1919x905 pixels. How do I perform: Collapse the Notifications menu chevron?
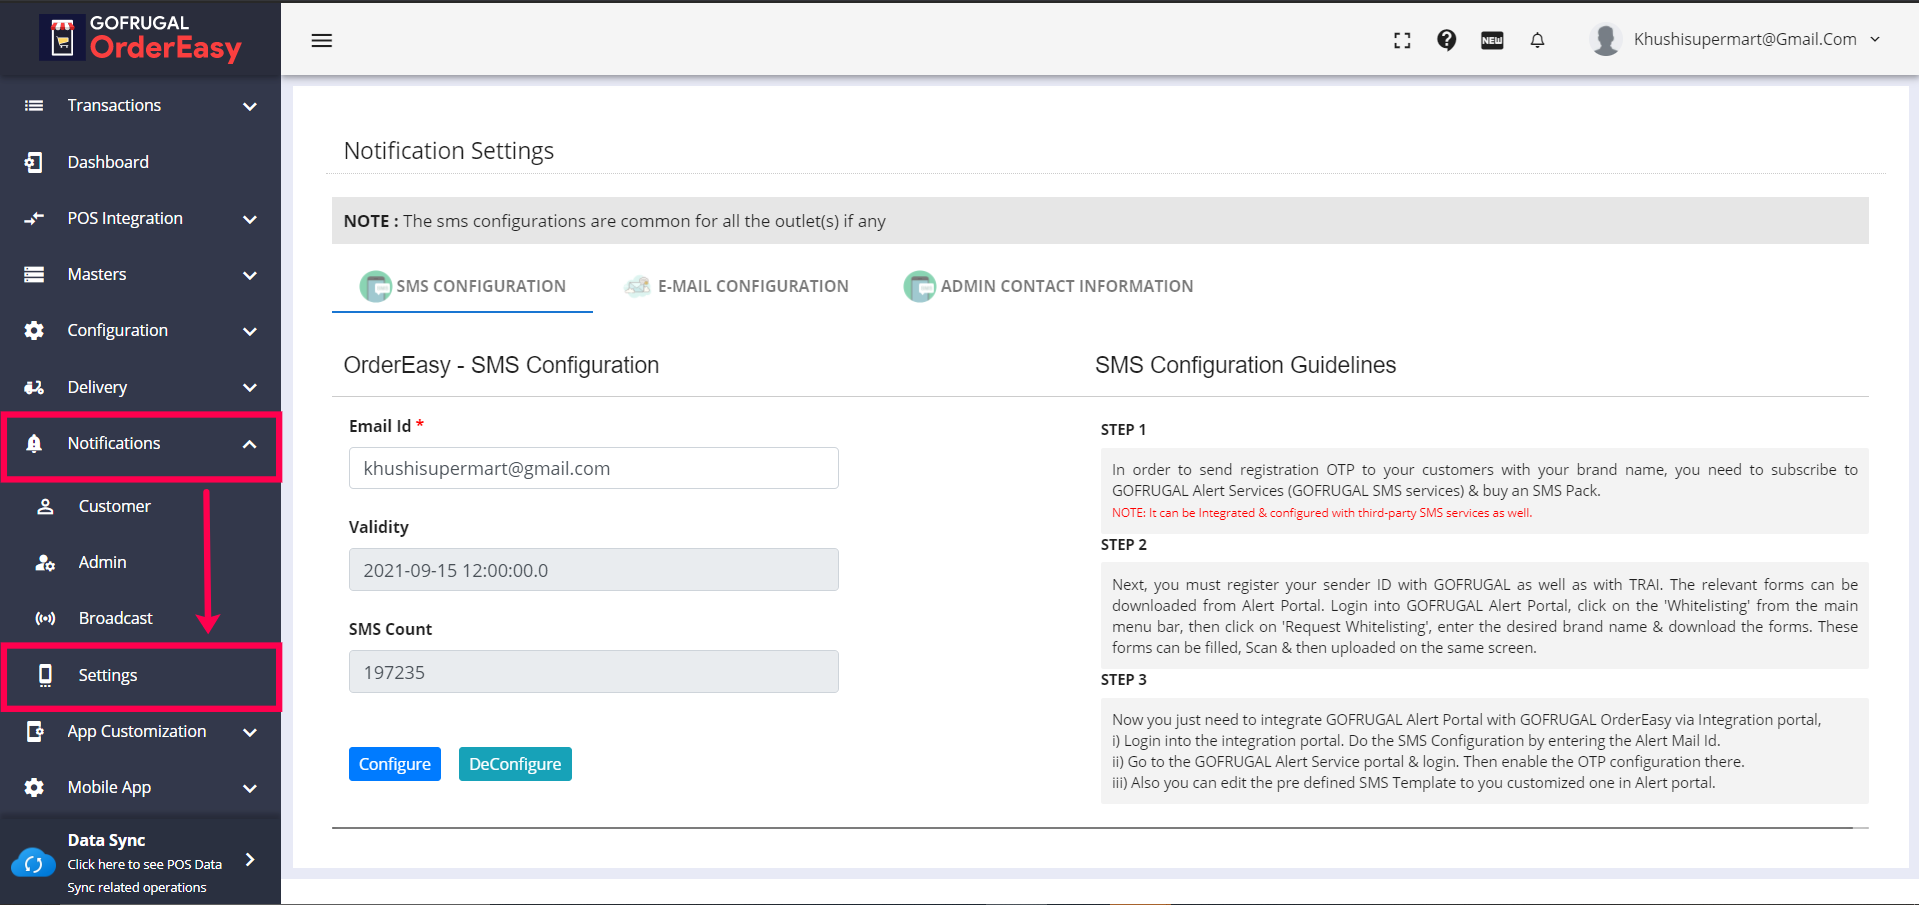[250, 444]
